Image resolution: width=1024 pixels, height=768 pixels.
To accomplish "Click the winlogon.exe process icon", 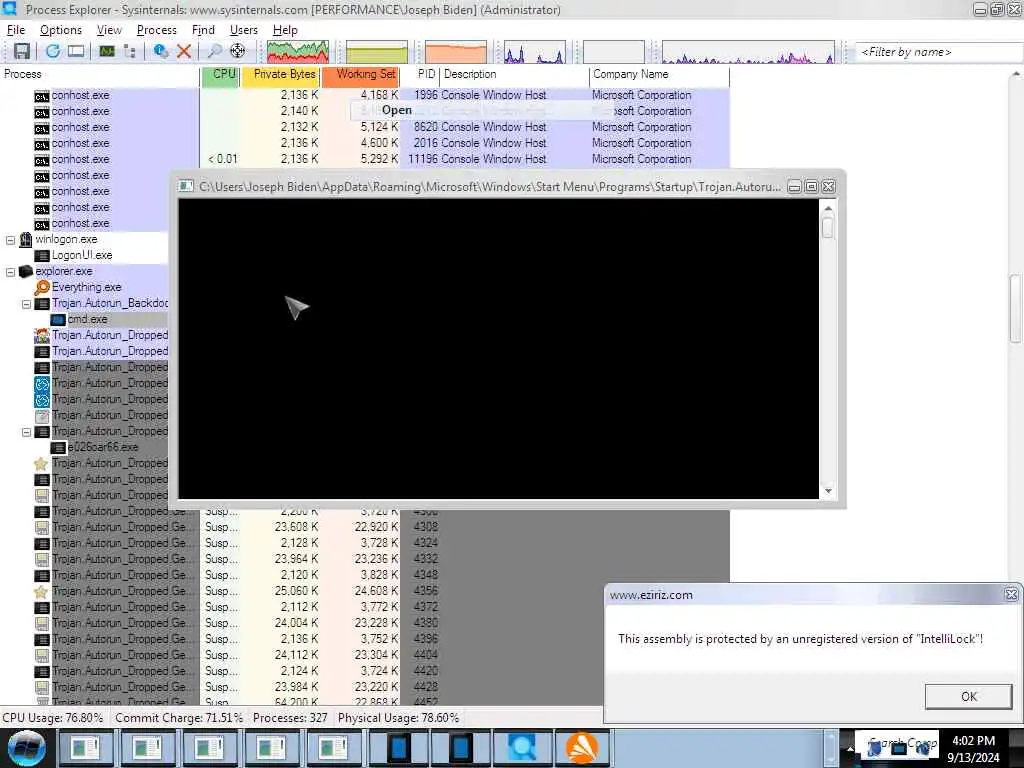I will point(25,240).
